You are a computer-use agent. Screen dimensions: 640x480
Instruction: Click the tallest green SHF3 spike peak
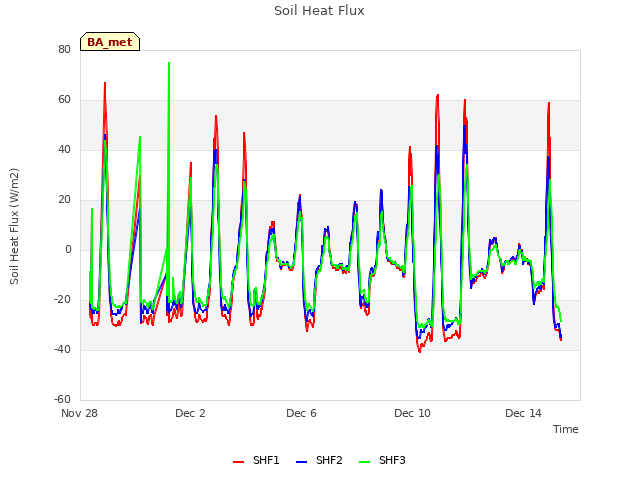tap(169, 63)
